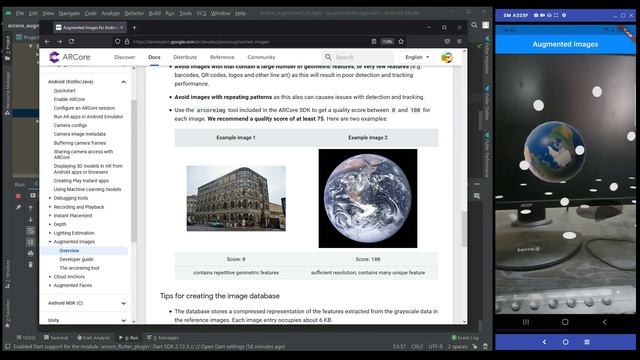Expand Debugging tools tree item

pyautogui.click(x=50, y=198)
